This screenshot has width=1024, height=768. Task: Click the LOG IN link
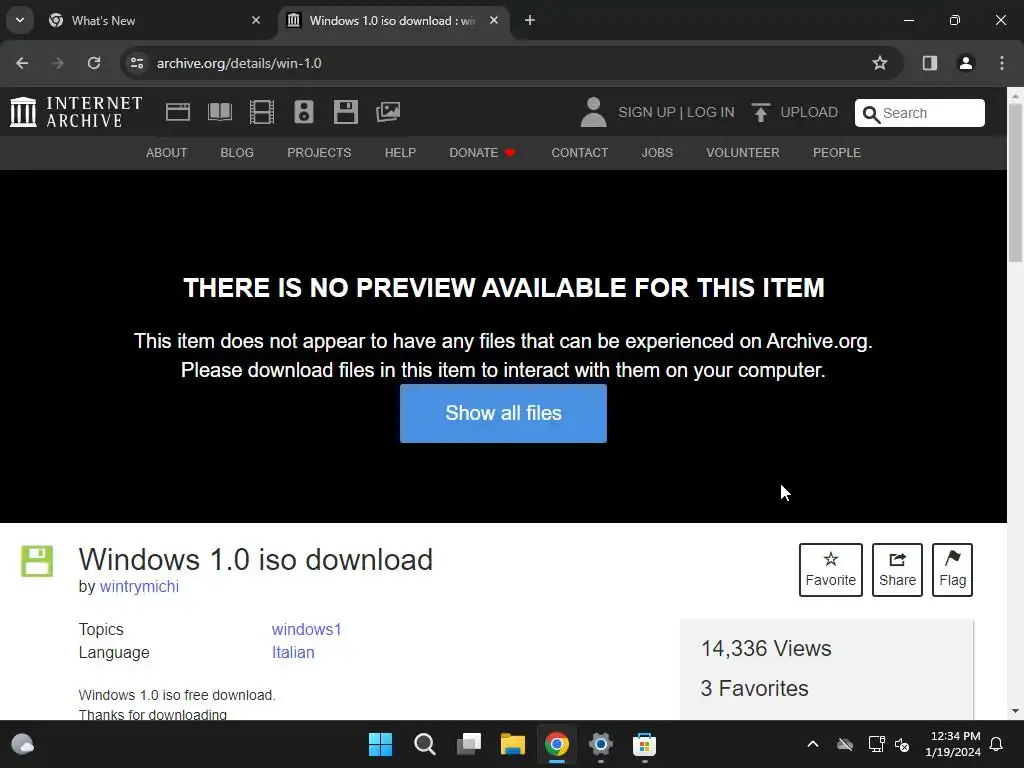(711, 112)
